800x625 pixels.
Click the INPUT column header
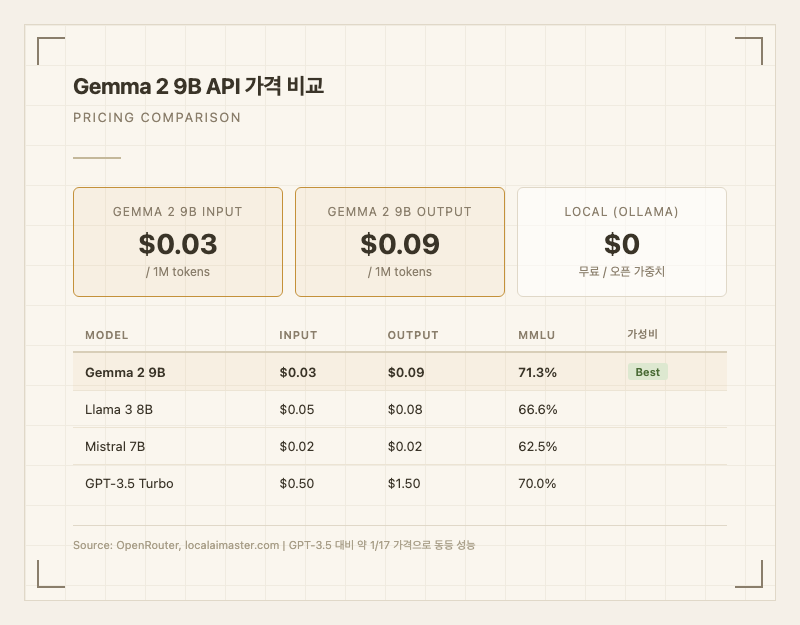pos(298,335)
